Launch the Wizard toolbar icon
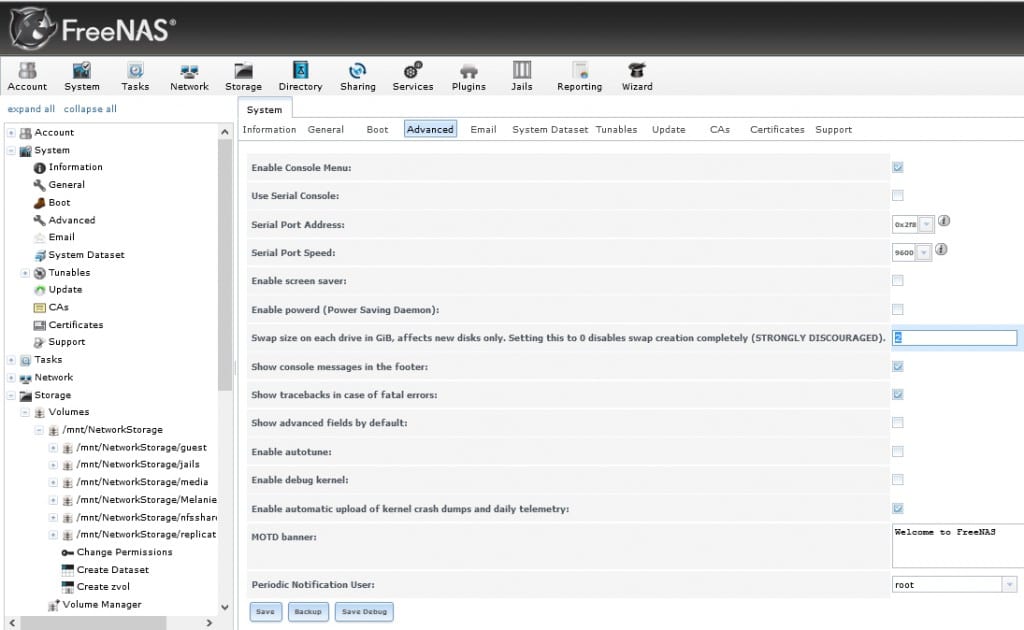 [637, 76]
